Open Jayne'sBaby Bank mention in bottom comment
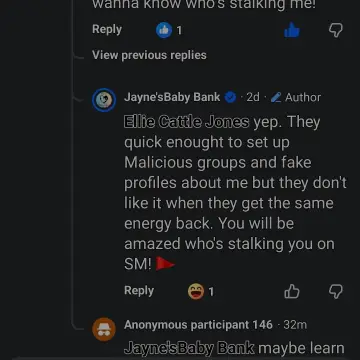This screenshot has height=360, width=360. tap(189, 348)
